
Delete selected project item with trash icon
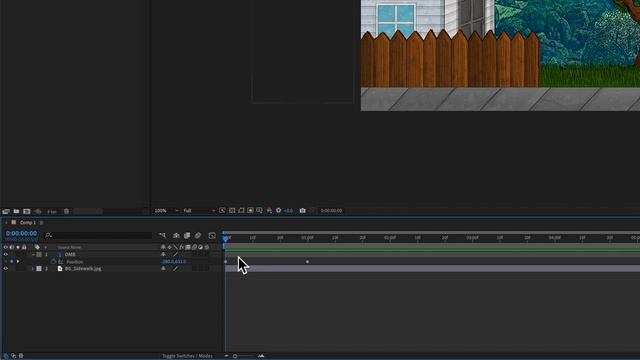[x=66, y=211]
